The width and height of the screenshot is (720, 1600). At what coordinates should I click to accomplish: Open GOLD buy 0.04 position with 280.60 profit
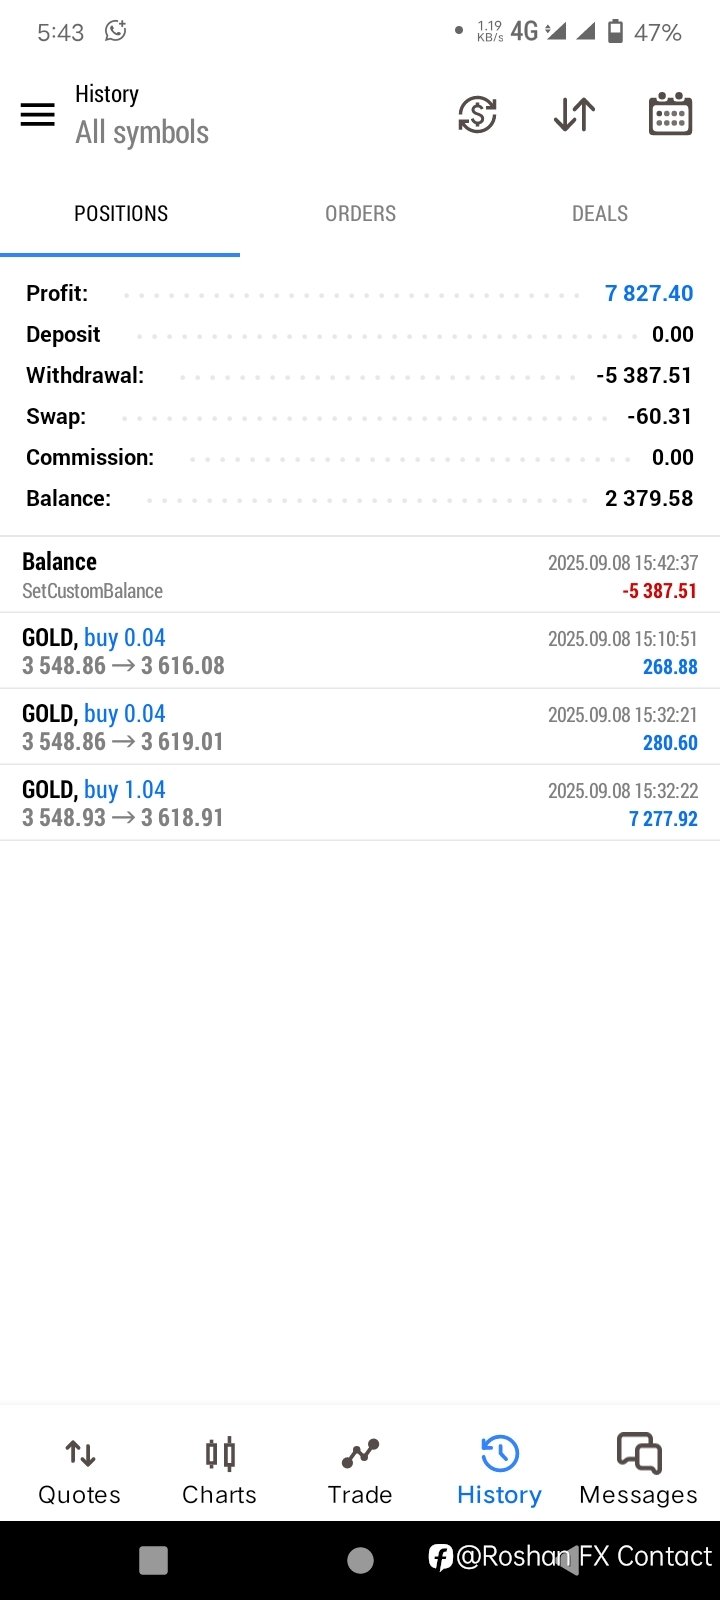point(360,727)
